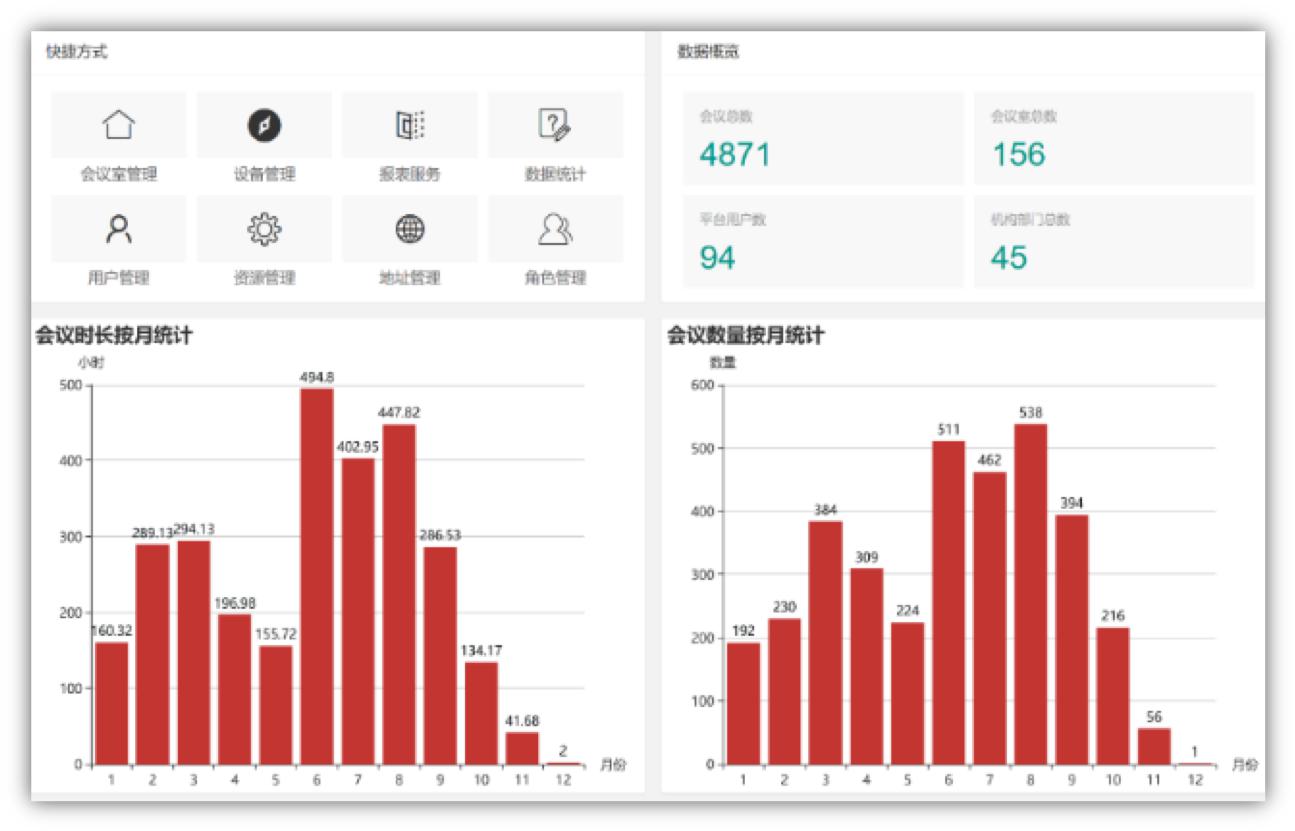Select the March bar labeled 384

tap(825, 643)
